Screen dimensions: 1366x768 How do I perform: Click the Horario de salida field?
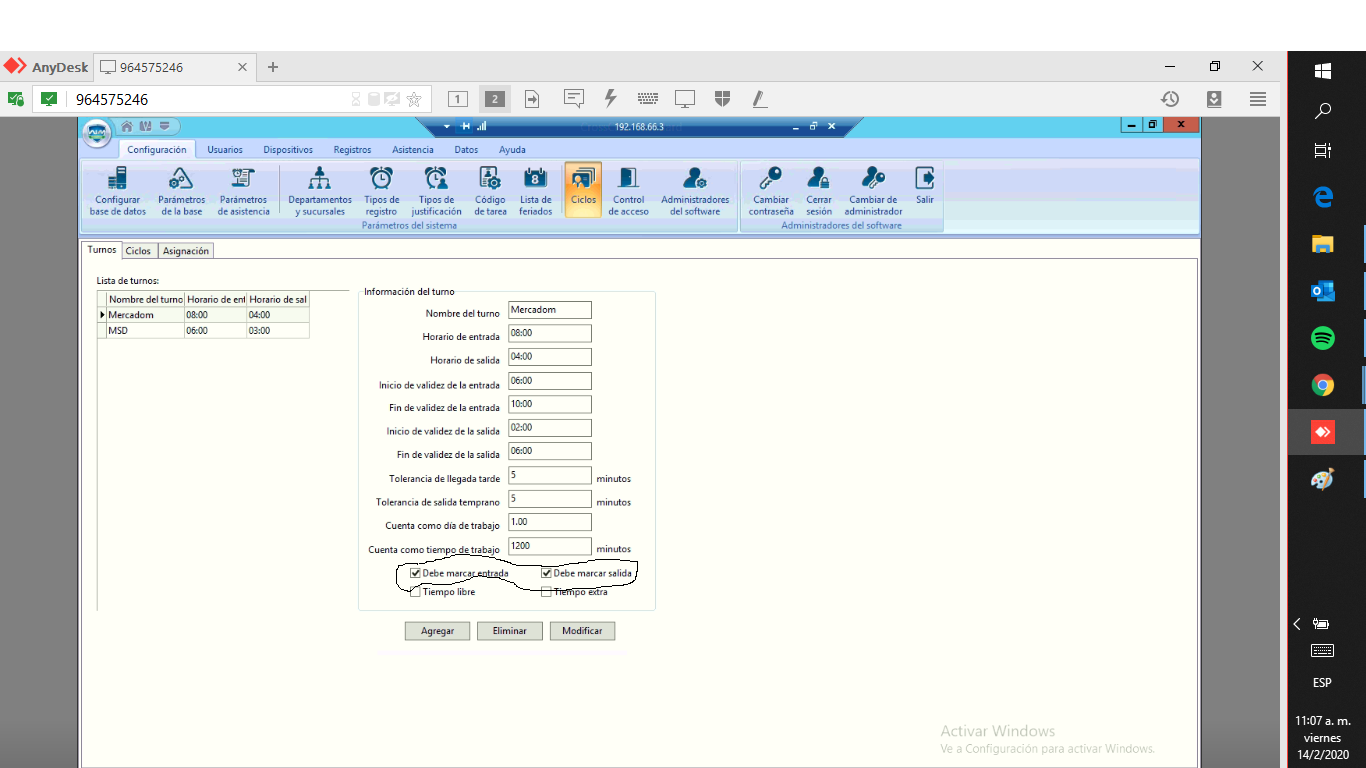click(550, 357)
